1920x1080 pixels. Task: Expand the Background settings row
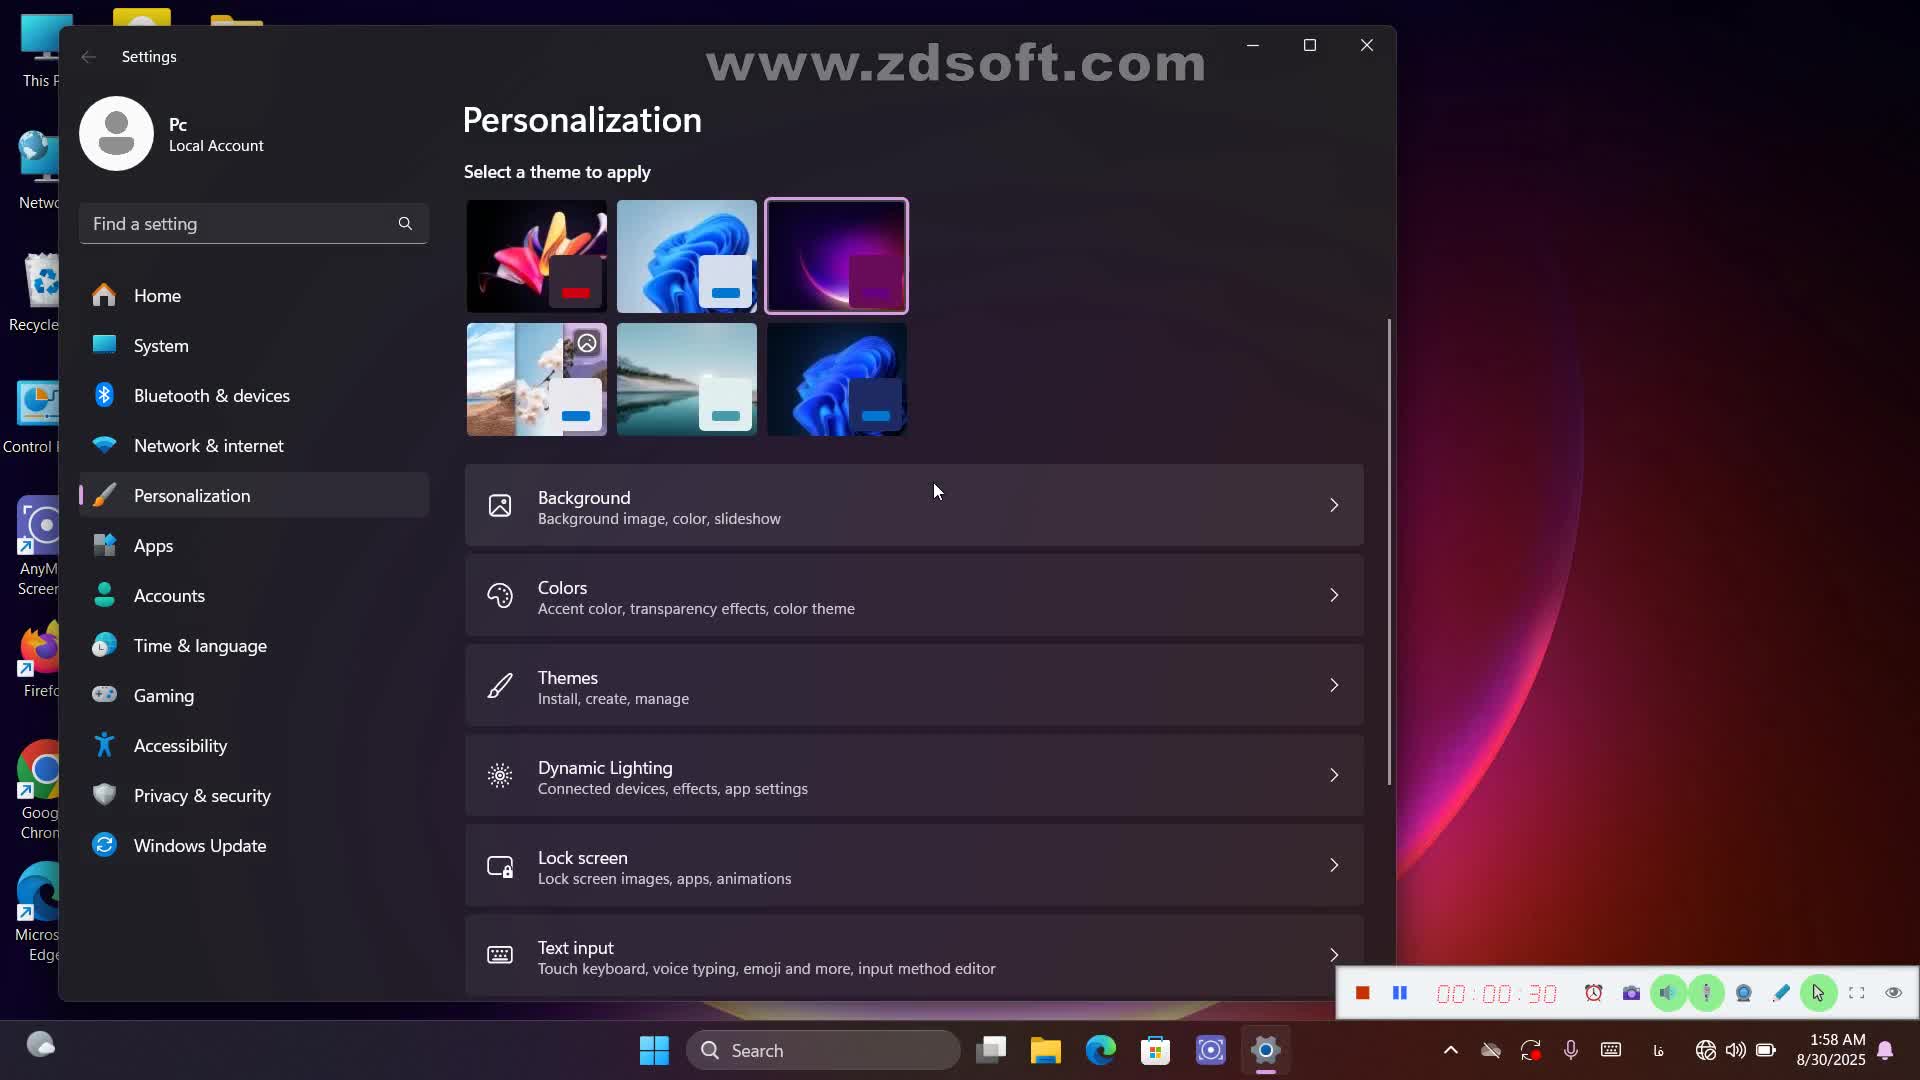913,506
